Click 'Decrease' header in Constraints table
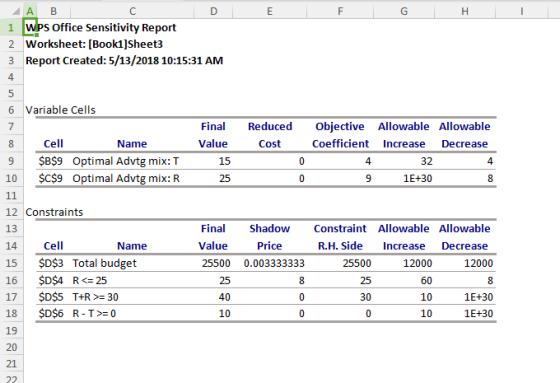This screenshot has width=560, height=383. pos(465,246)
